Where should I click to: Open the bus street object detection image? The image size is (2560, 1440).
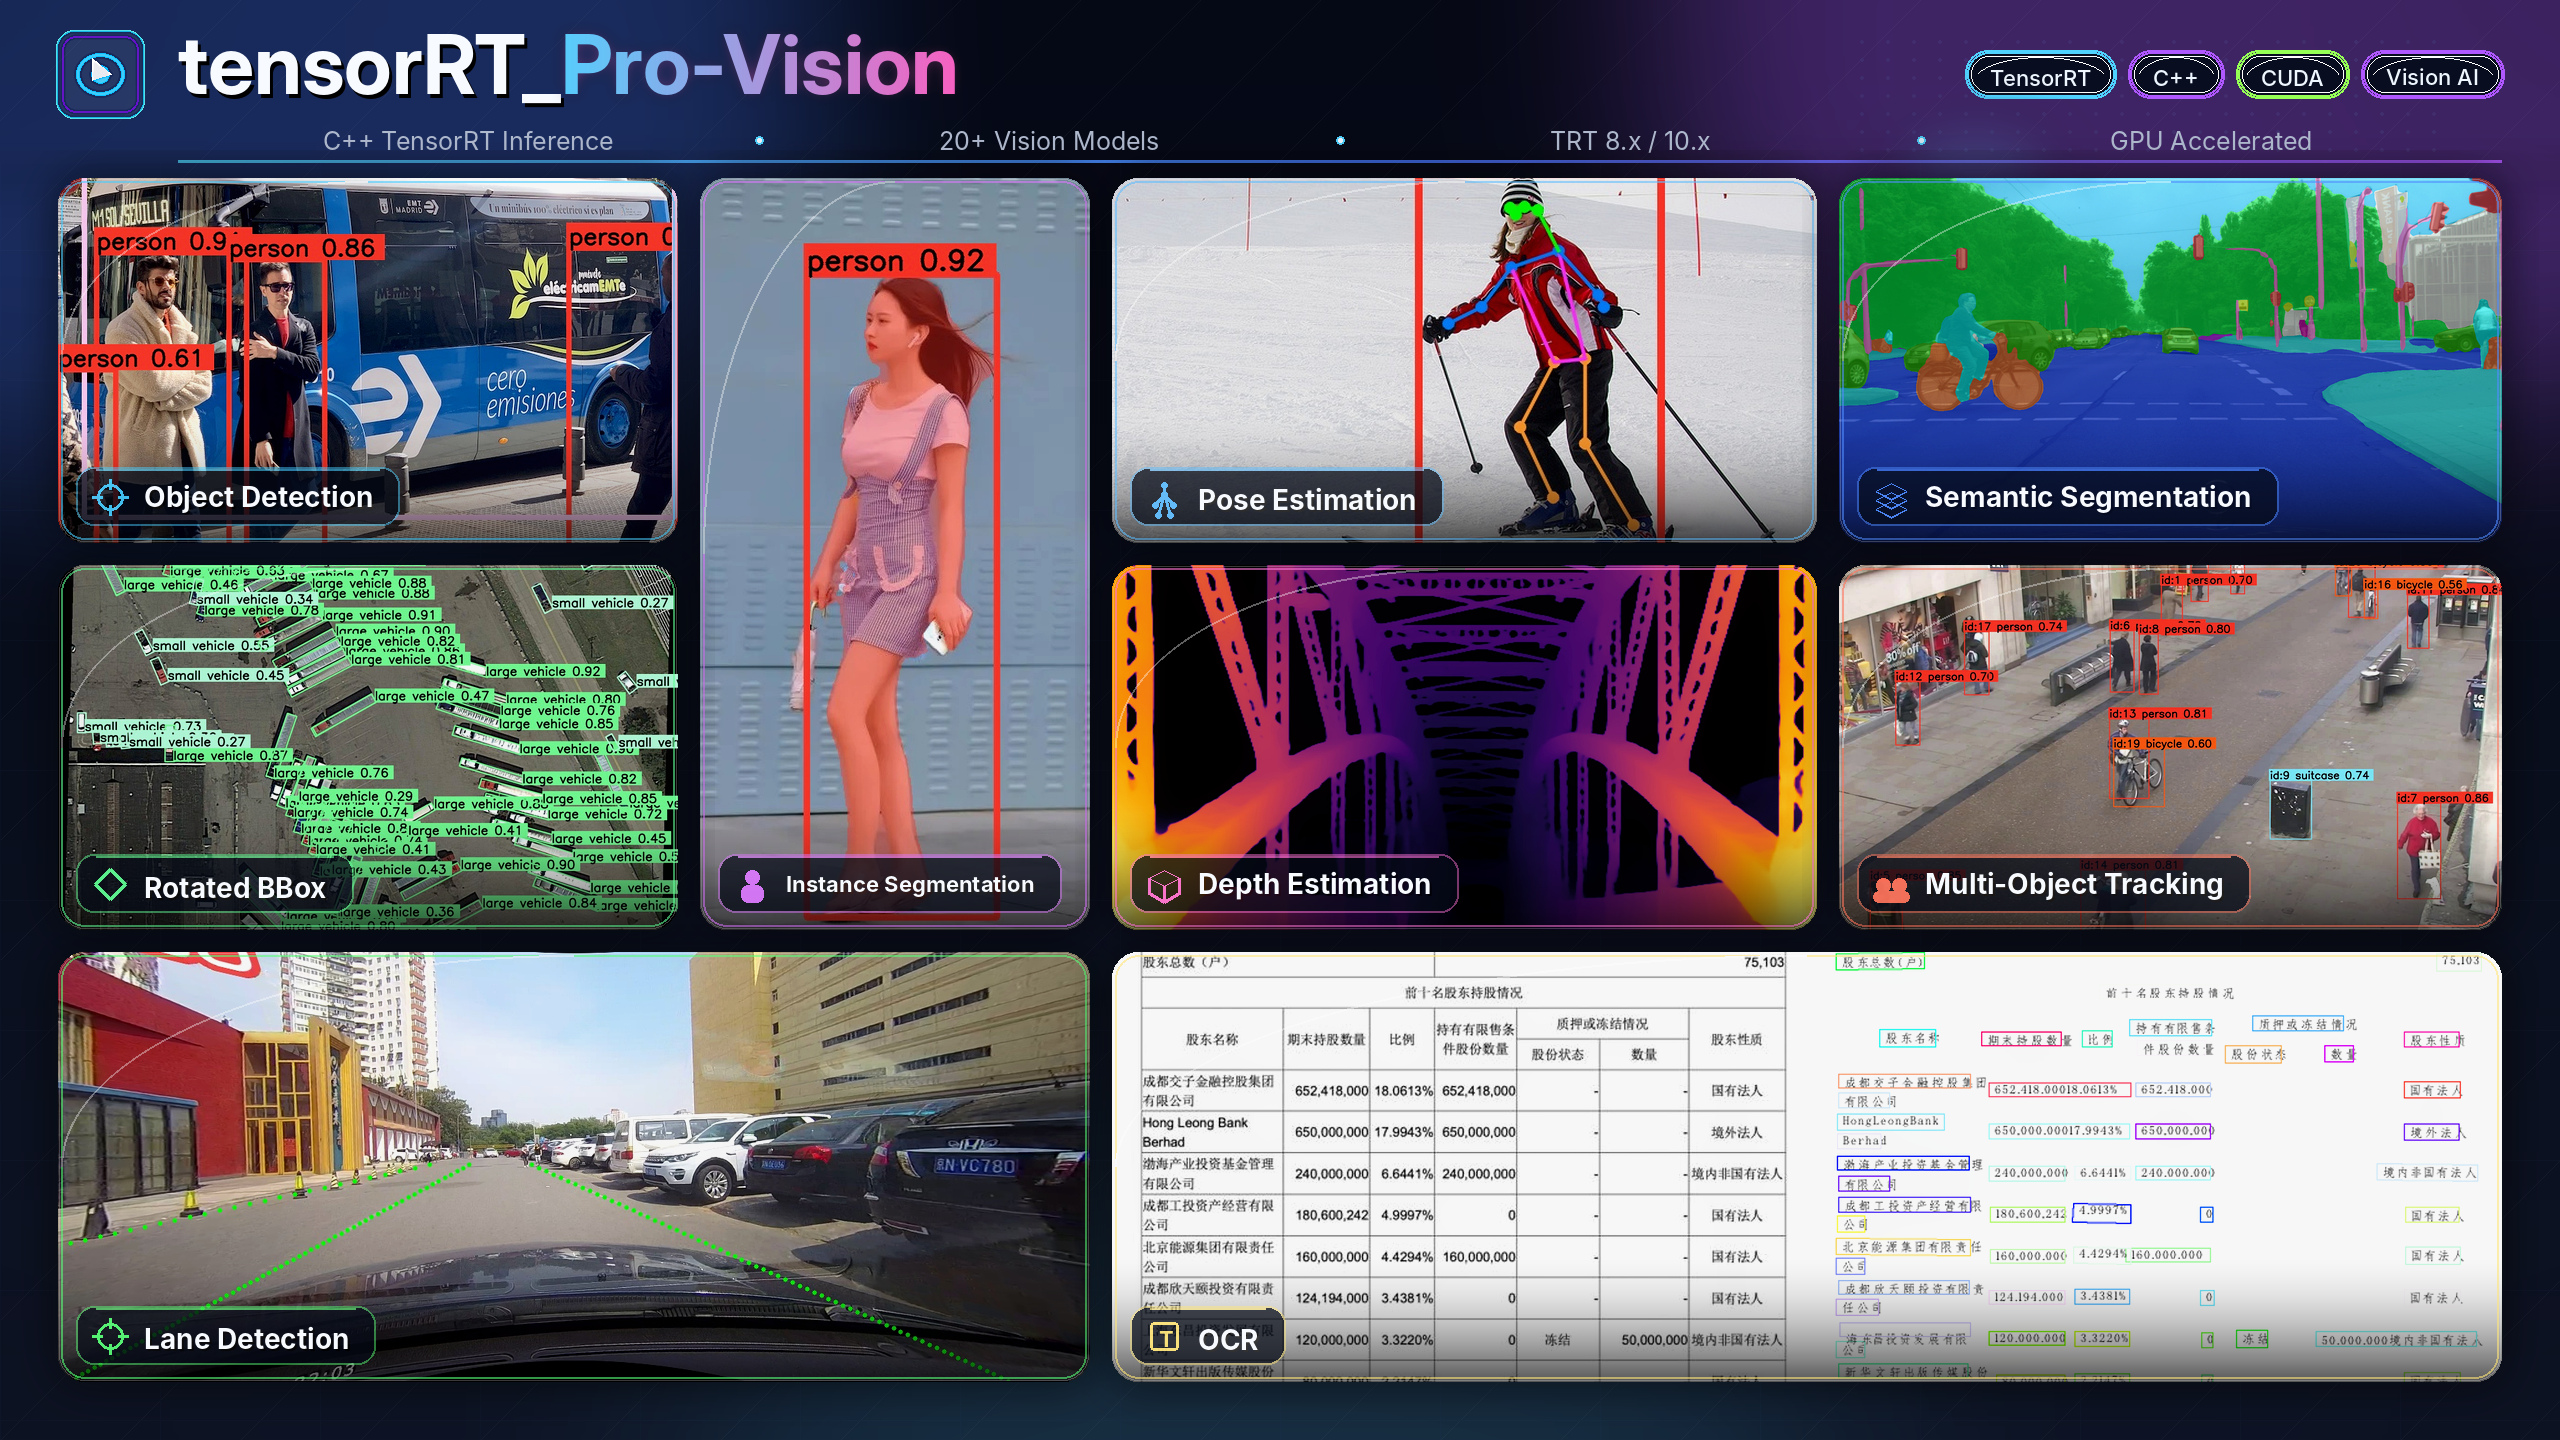[x=368, y=360]
